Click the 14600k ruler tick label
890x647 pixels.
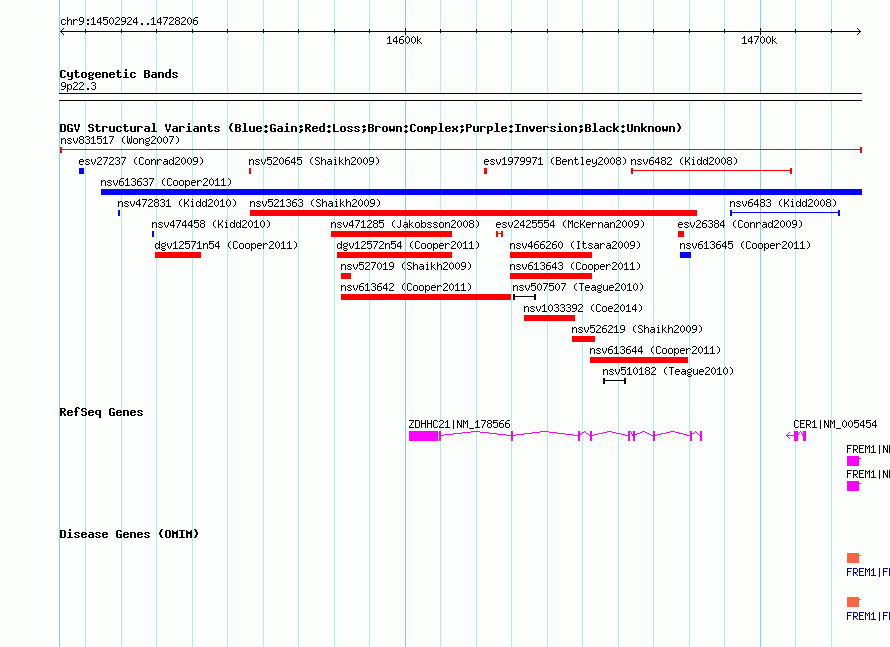pyautogui.click(x=404, y=40)
